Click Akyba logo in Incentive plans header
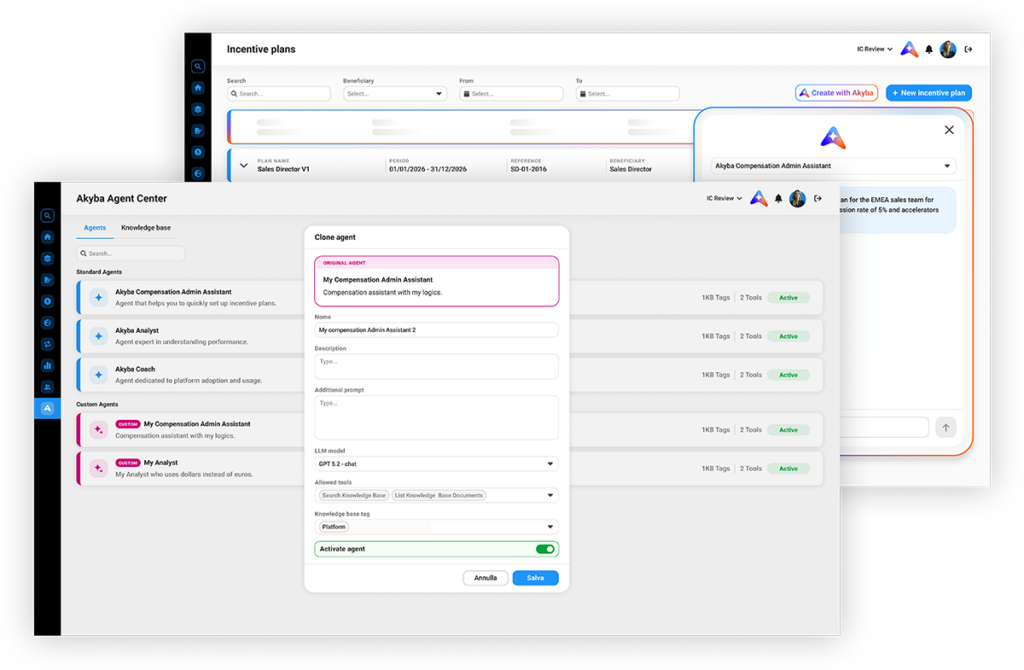The height and width of the screenshot is (670, 1024). (909, 49)
